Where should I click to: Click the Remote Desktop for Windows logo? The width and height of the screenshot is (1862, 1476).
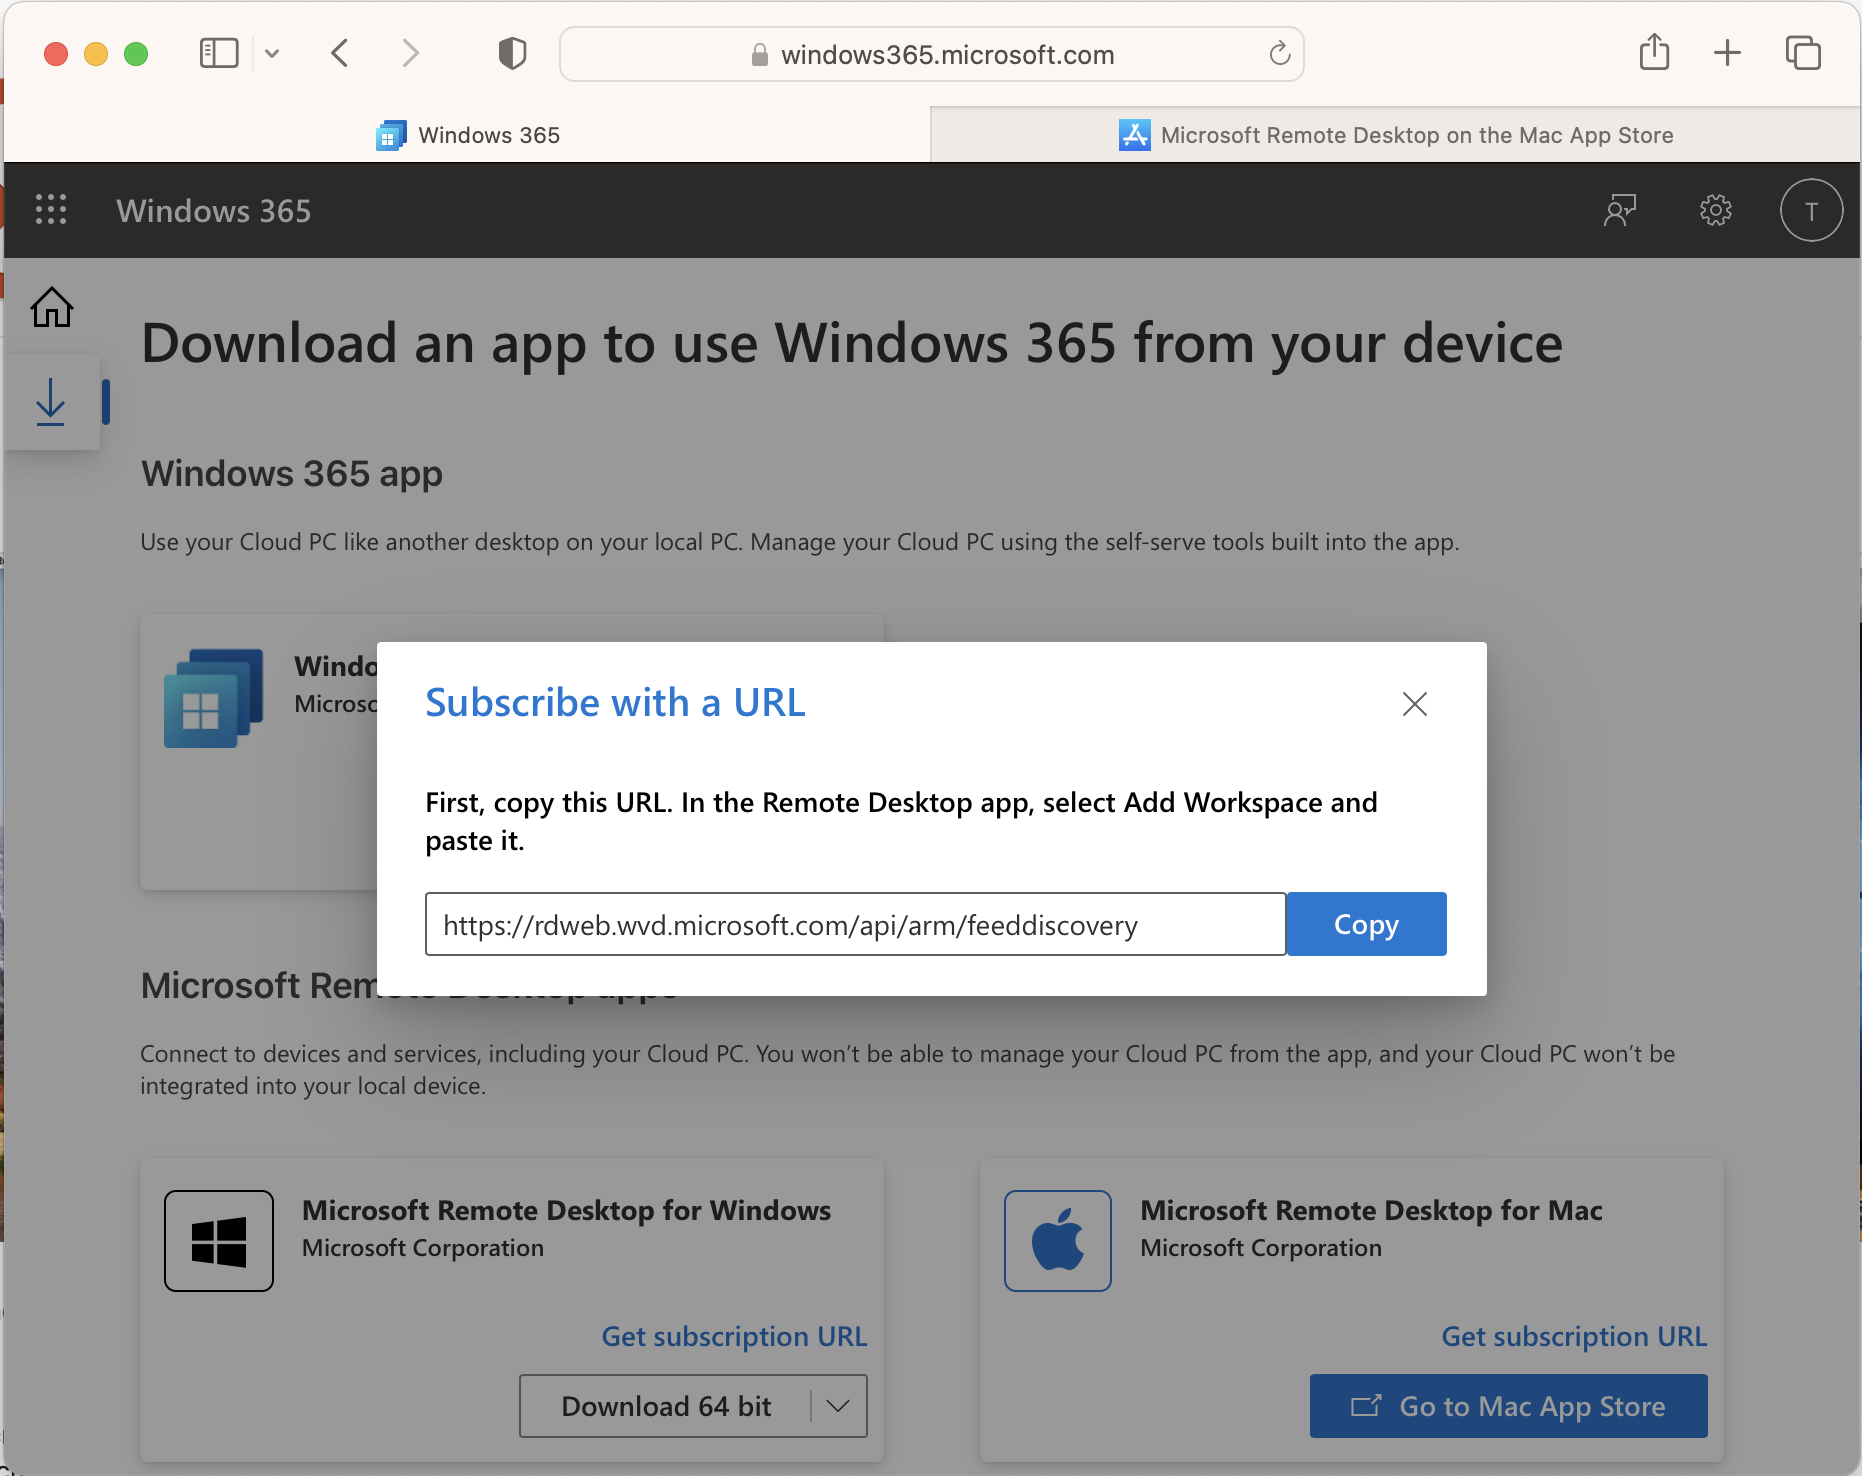coord(219,1241)
